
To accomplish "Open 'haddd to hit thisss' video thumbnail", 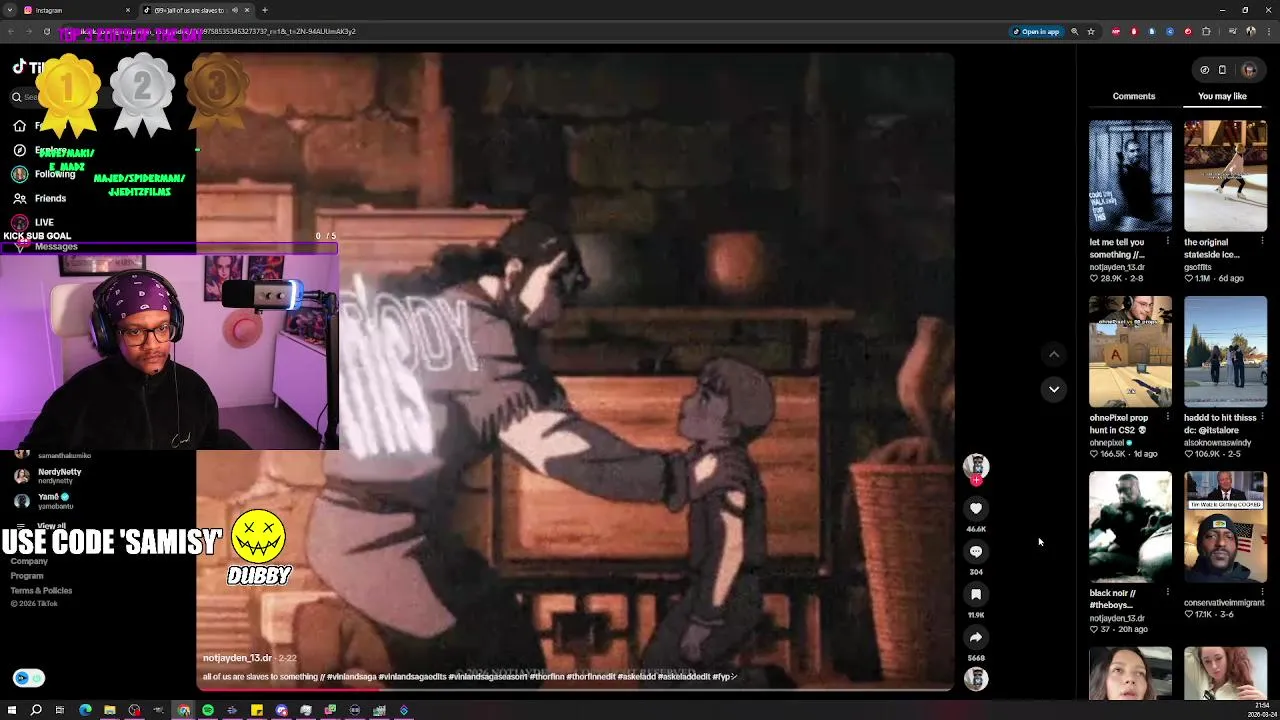I will [x=1225, y=351].
